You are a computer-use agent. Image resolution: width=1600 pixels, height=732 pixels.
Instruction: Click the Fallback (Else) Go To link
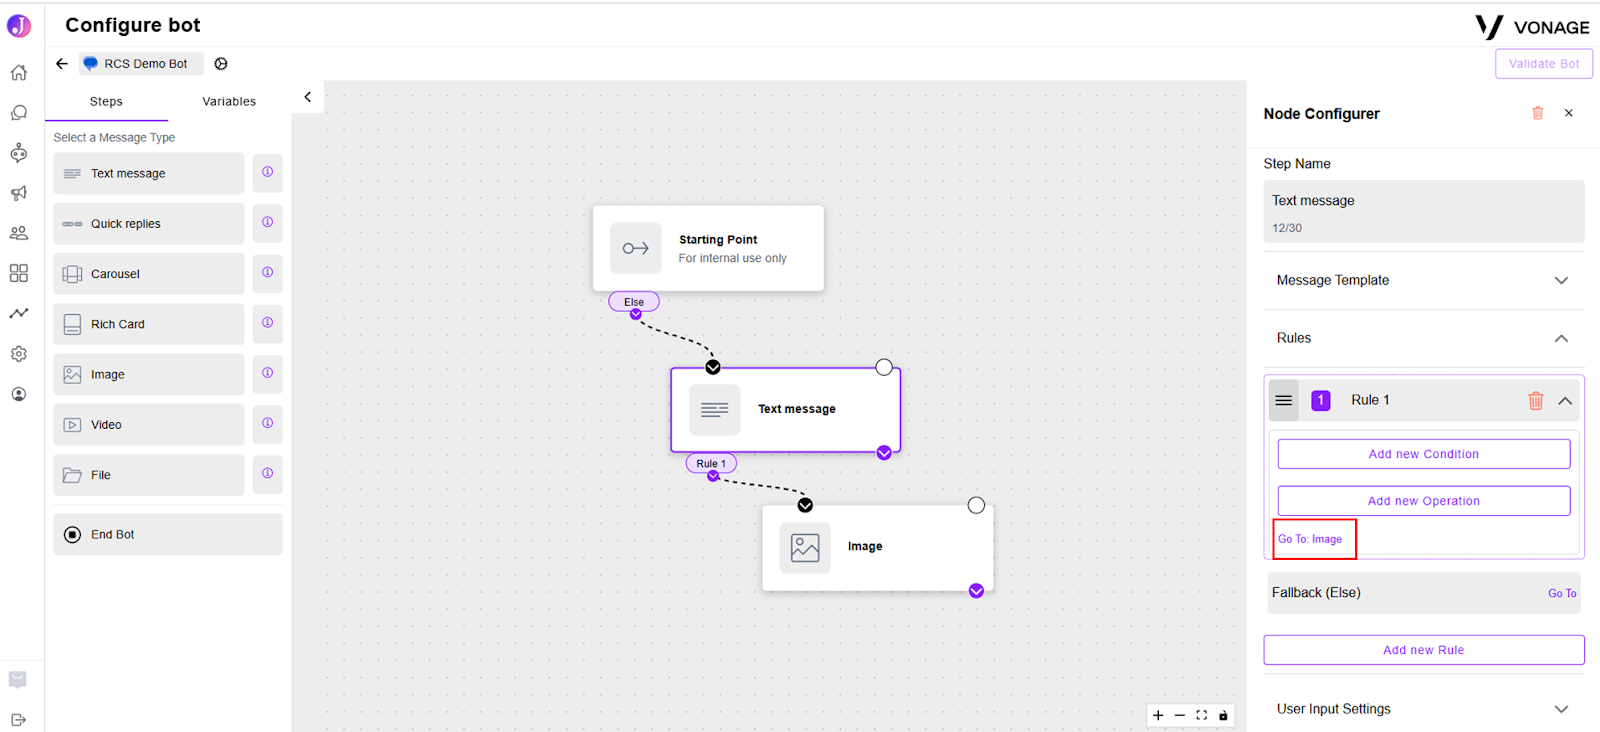point(1562,594)
